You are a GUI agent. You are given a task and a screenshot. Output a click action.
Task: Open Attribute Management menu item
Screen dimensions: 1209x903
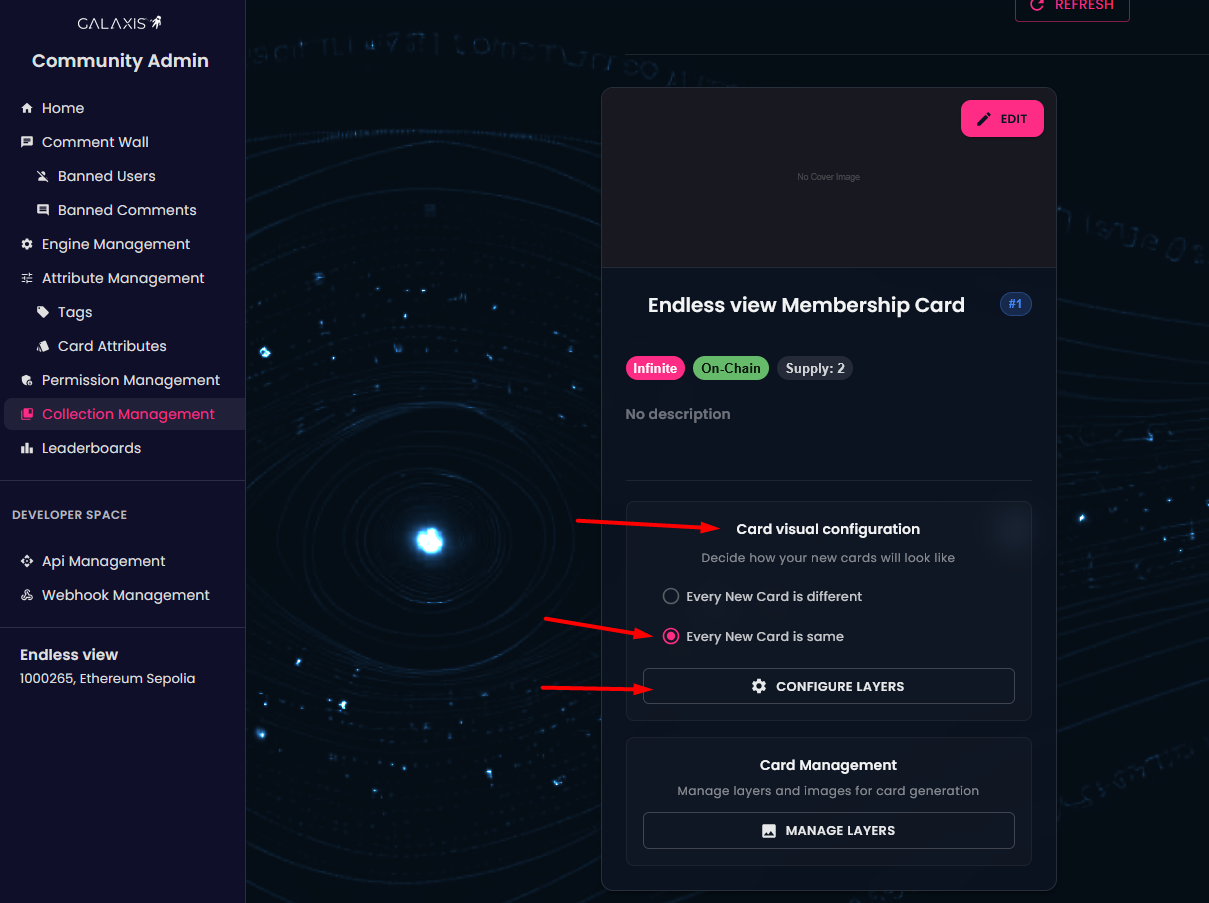[x=122, y=278]
